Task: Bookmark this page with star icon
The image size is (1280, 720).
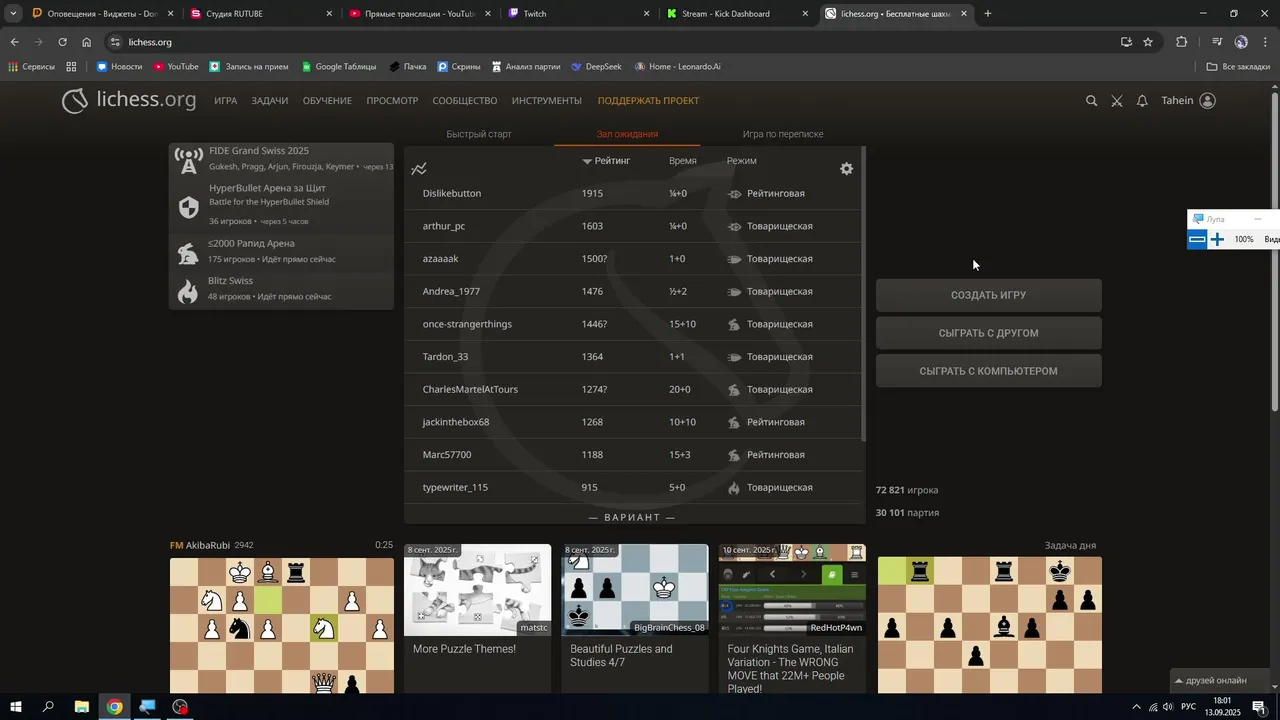Action: pyautogui.click(x=1148, y=42)
